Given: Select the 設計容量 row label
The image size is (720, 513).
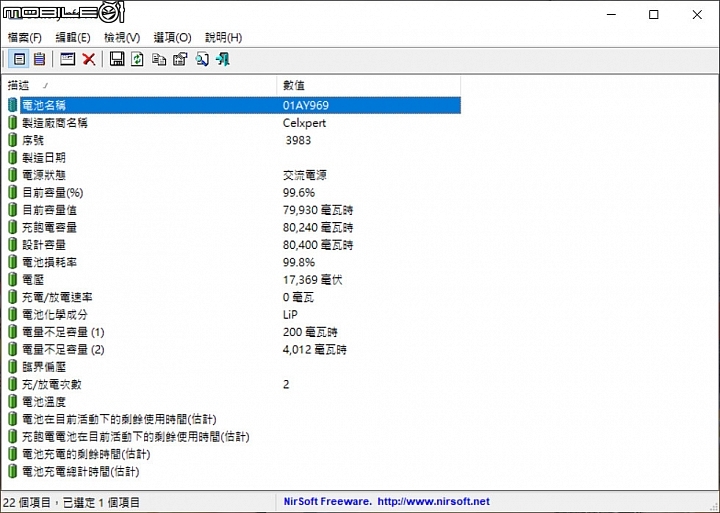Looking at the screenshot, I should point(44,245).
